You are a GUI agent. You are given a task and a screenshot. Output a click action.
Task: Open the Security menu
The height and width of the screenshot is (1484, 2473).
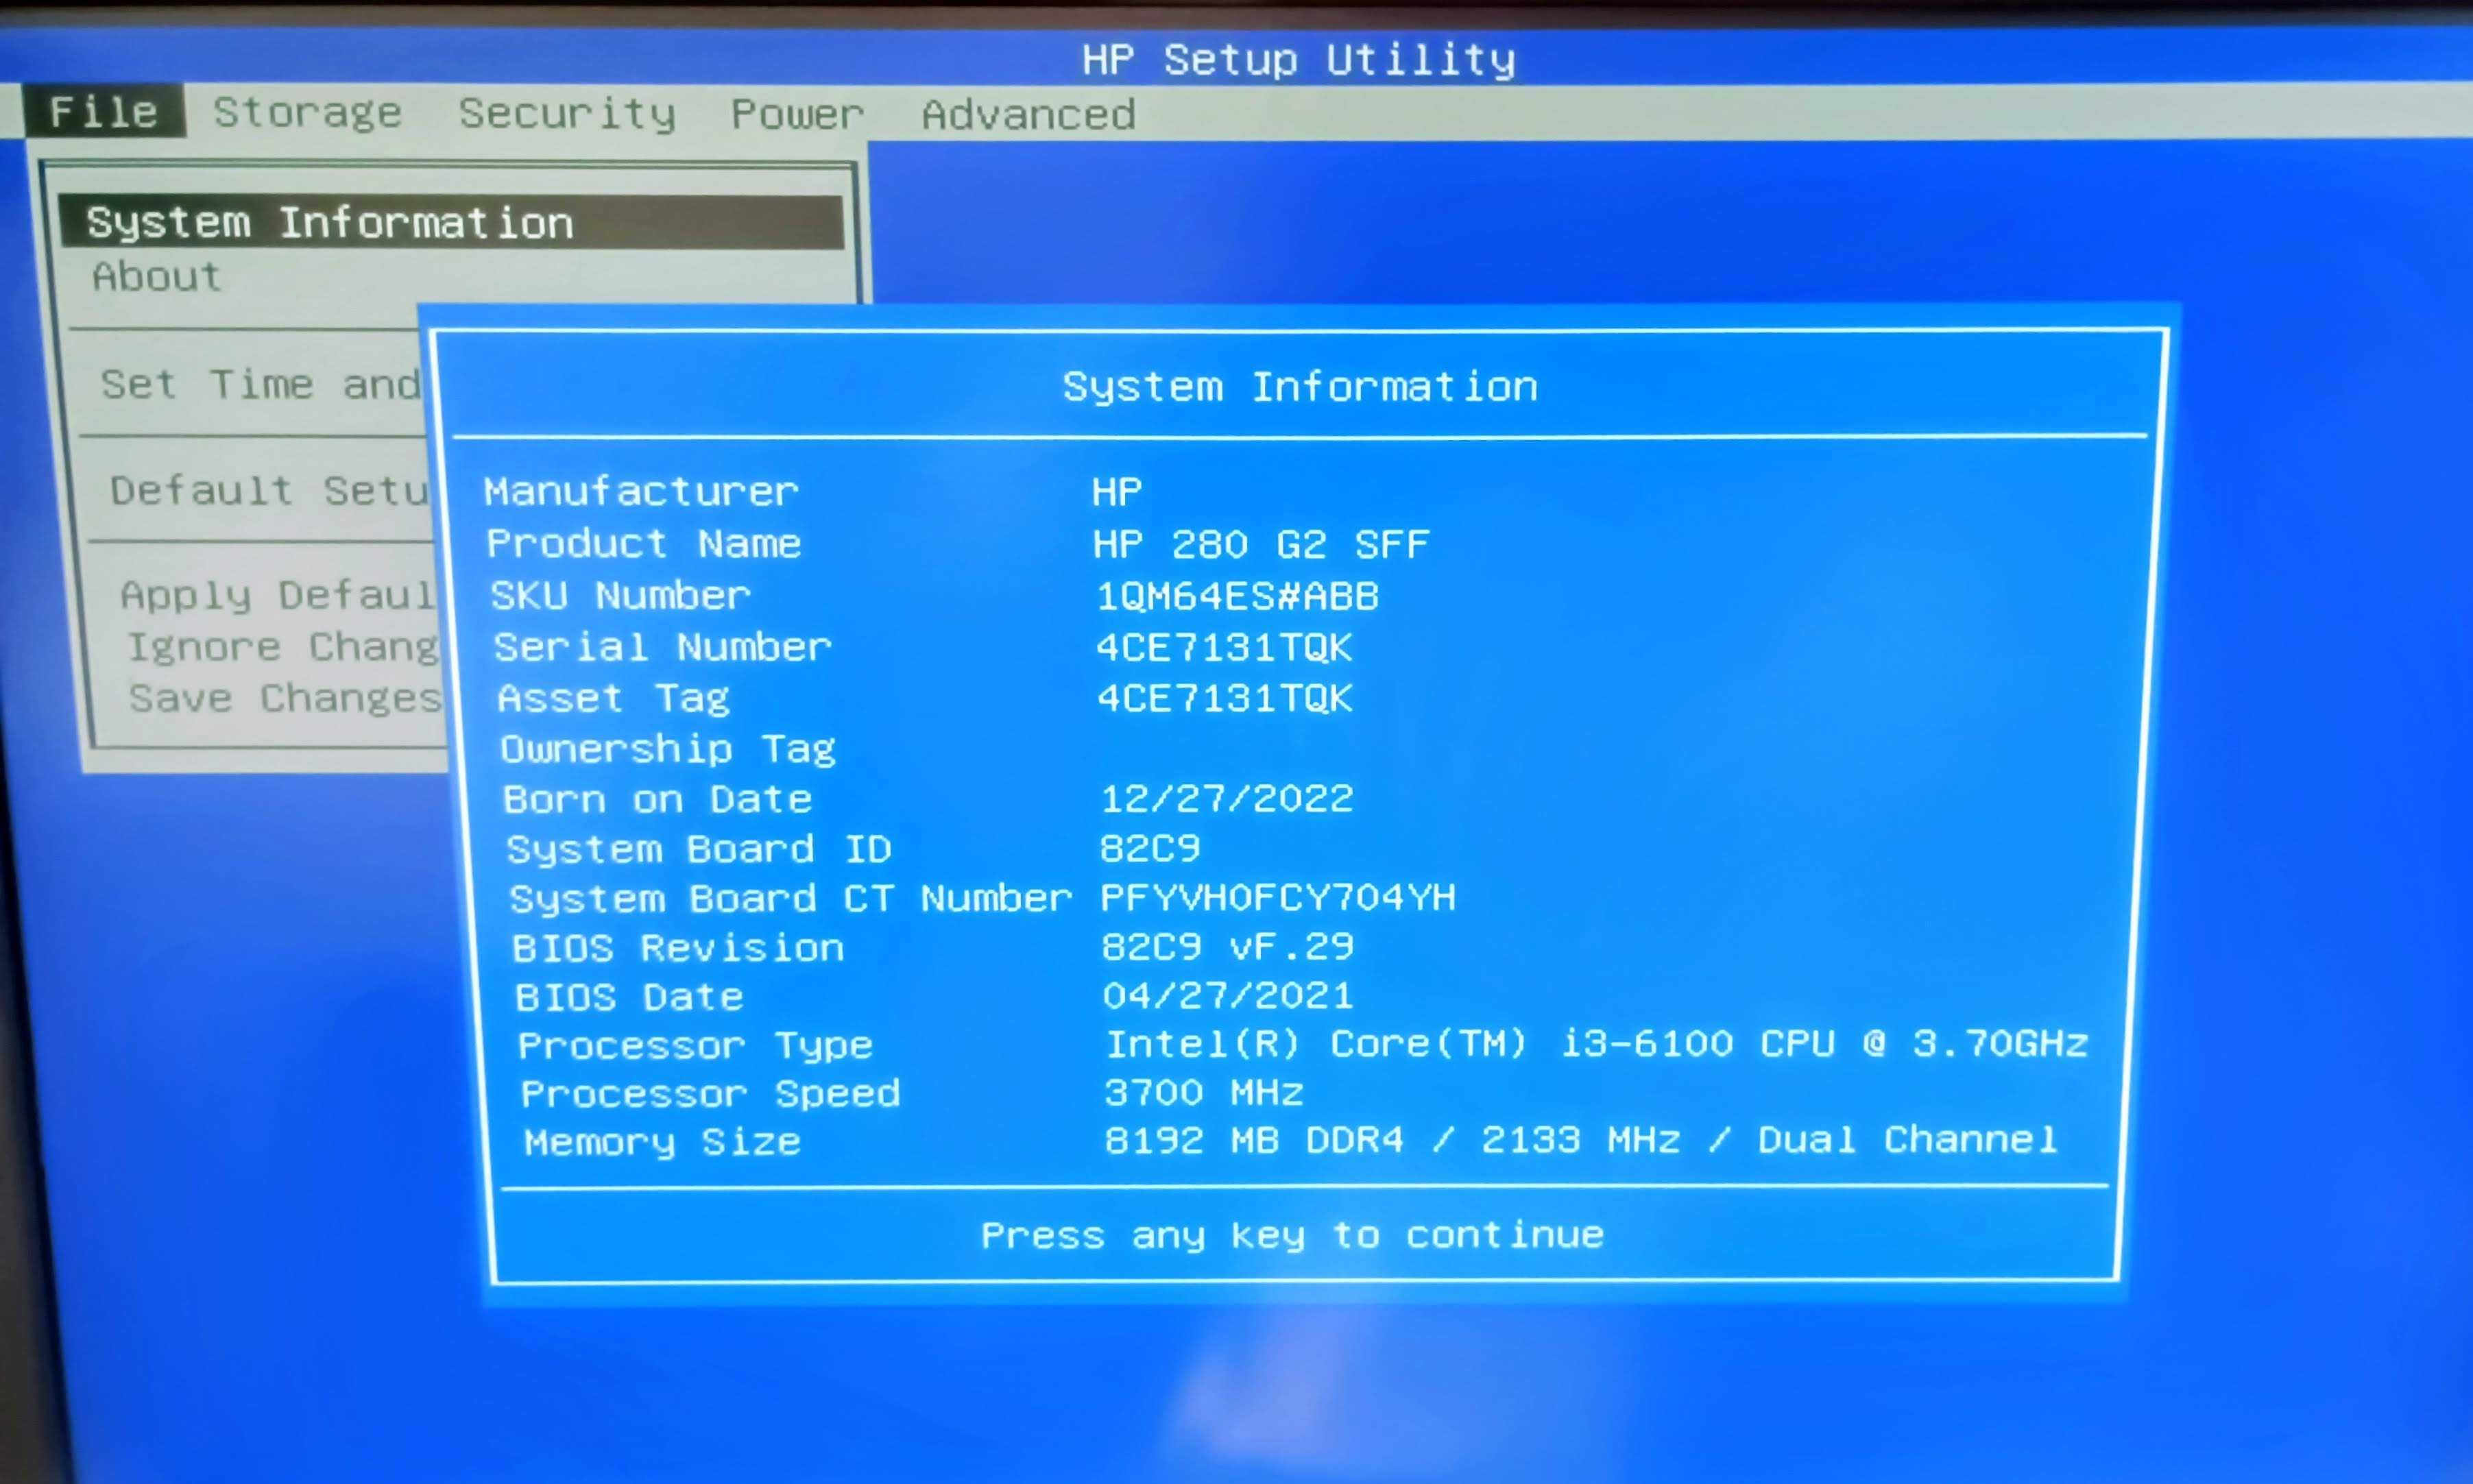click(x=567, y=113)
